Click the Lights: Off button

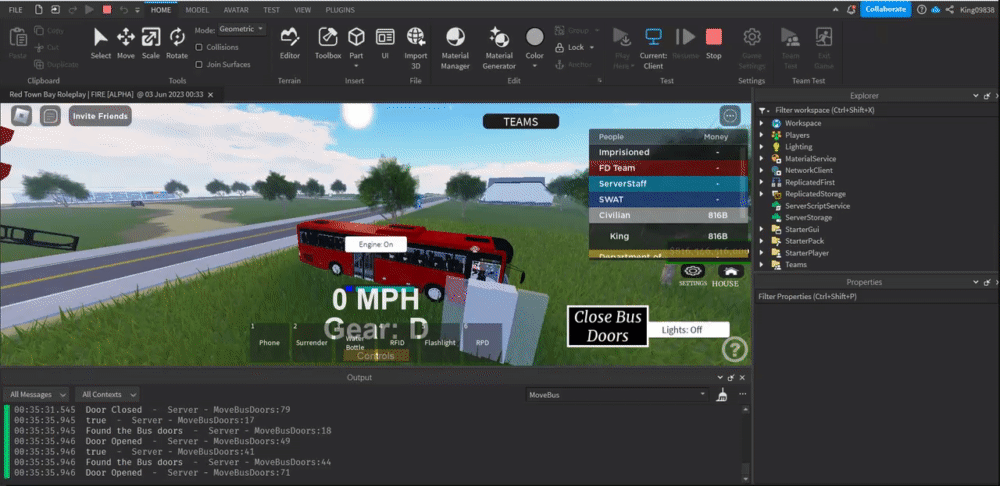688,330
